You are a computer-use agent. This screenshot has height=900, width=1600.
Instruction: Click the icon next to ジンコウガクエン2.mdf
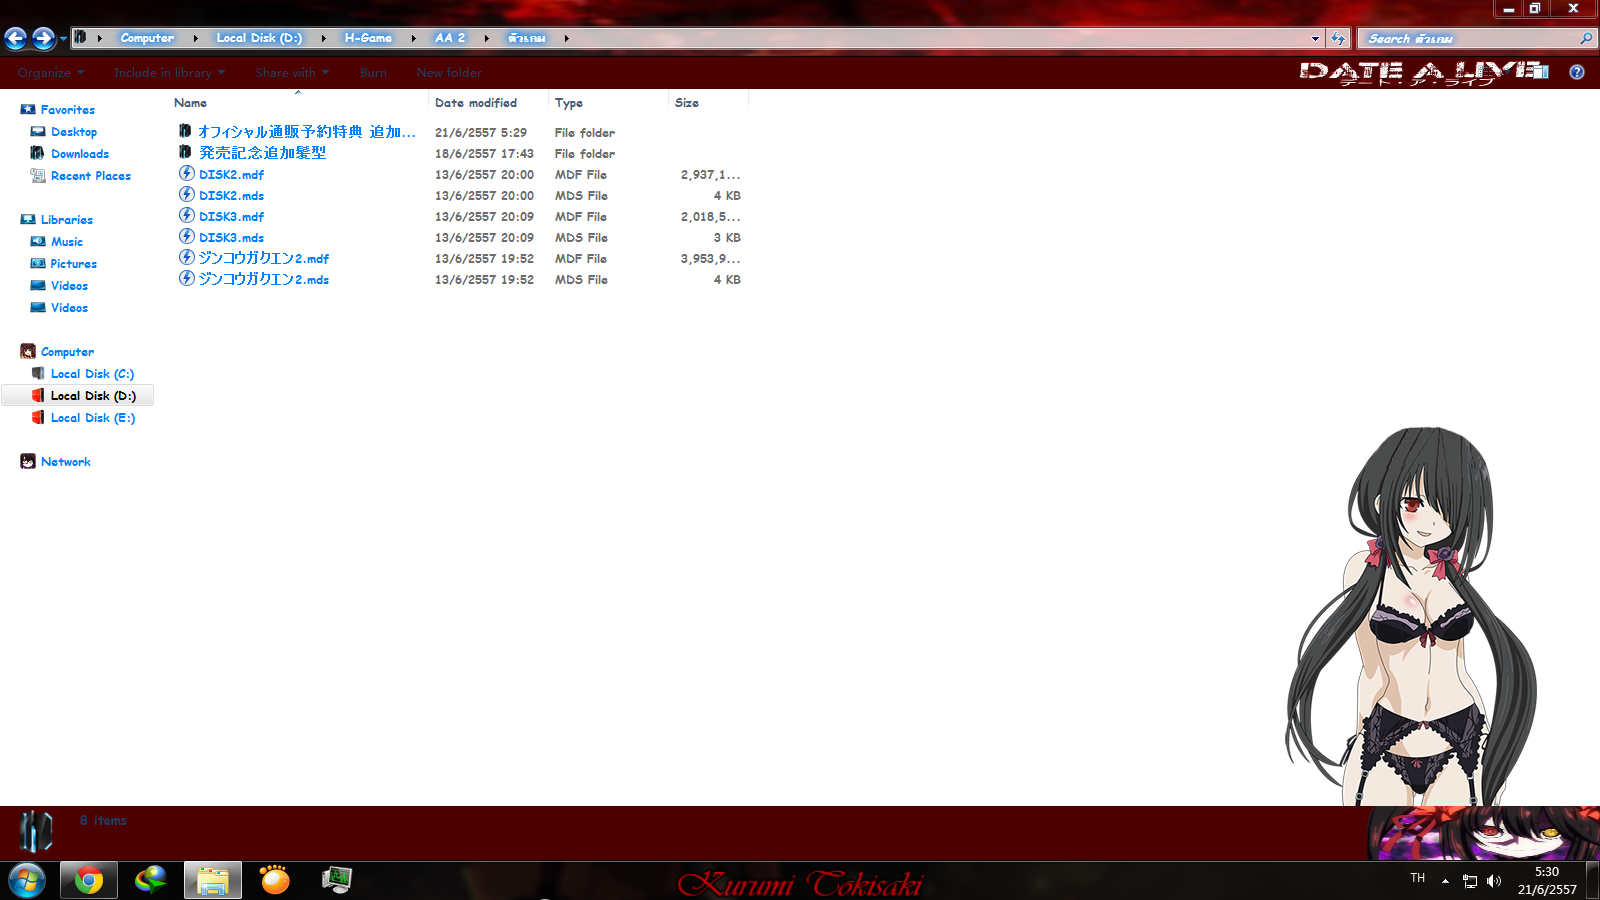[186, 258]
